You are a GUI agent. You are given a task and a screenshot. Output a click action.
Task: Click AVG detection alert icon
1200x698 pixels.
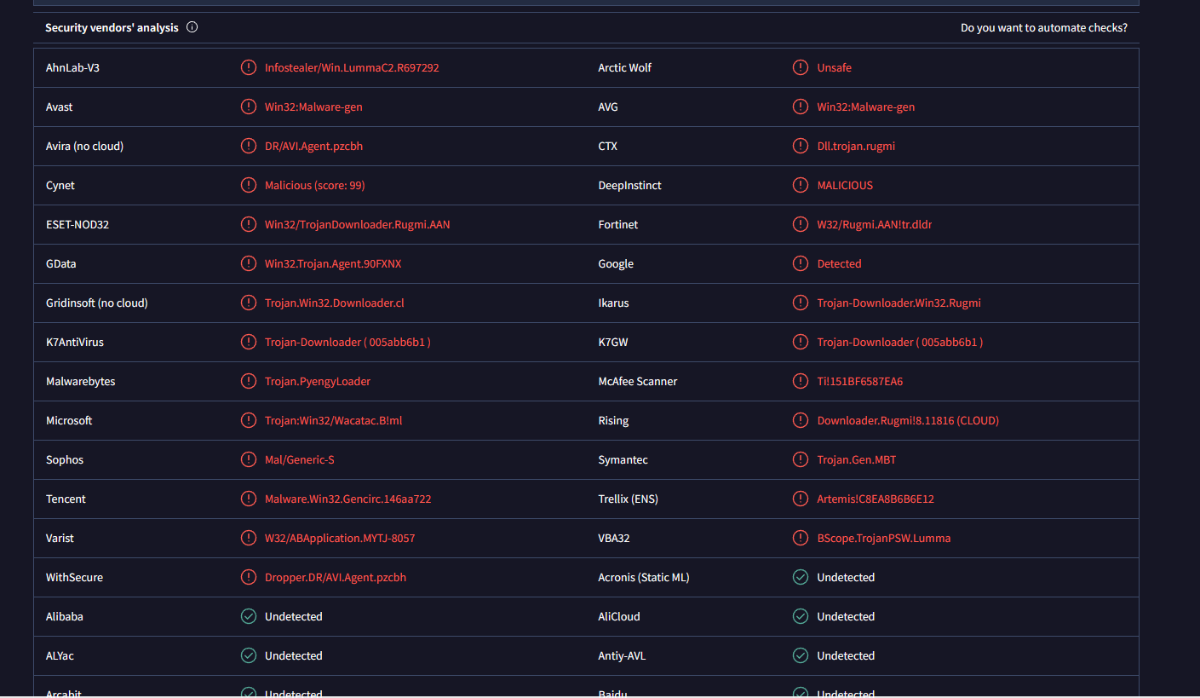point(800,107)
